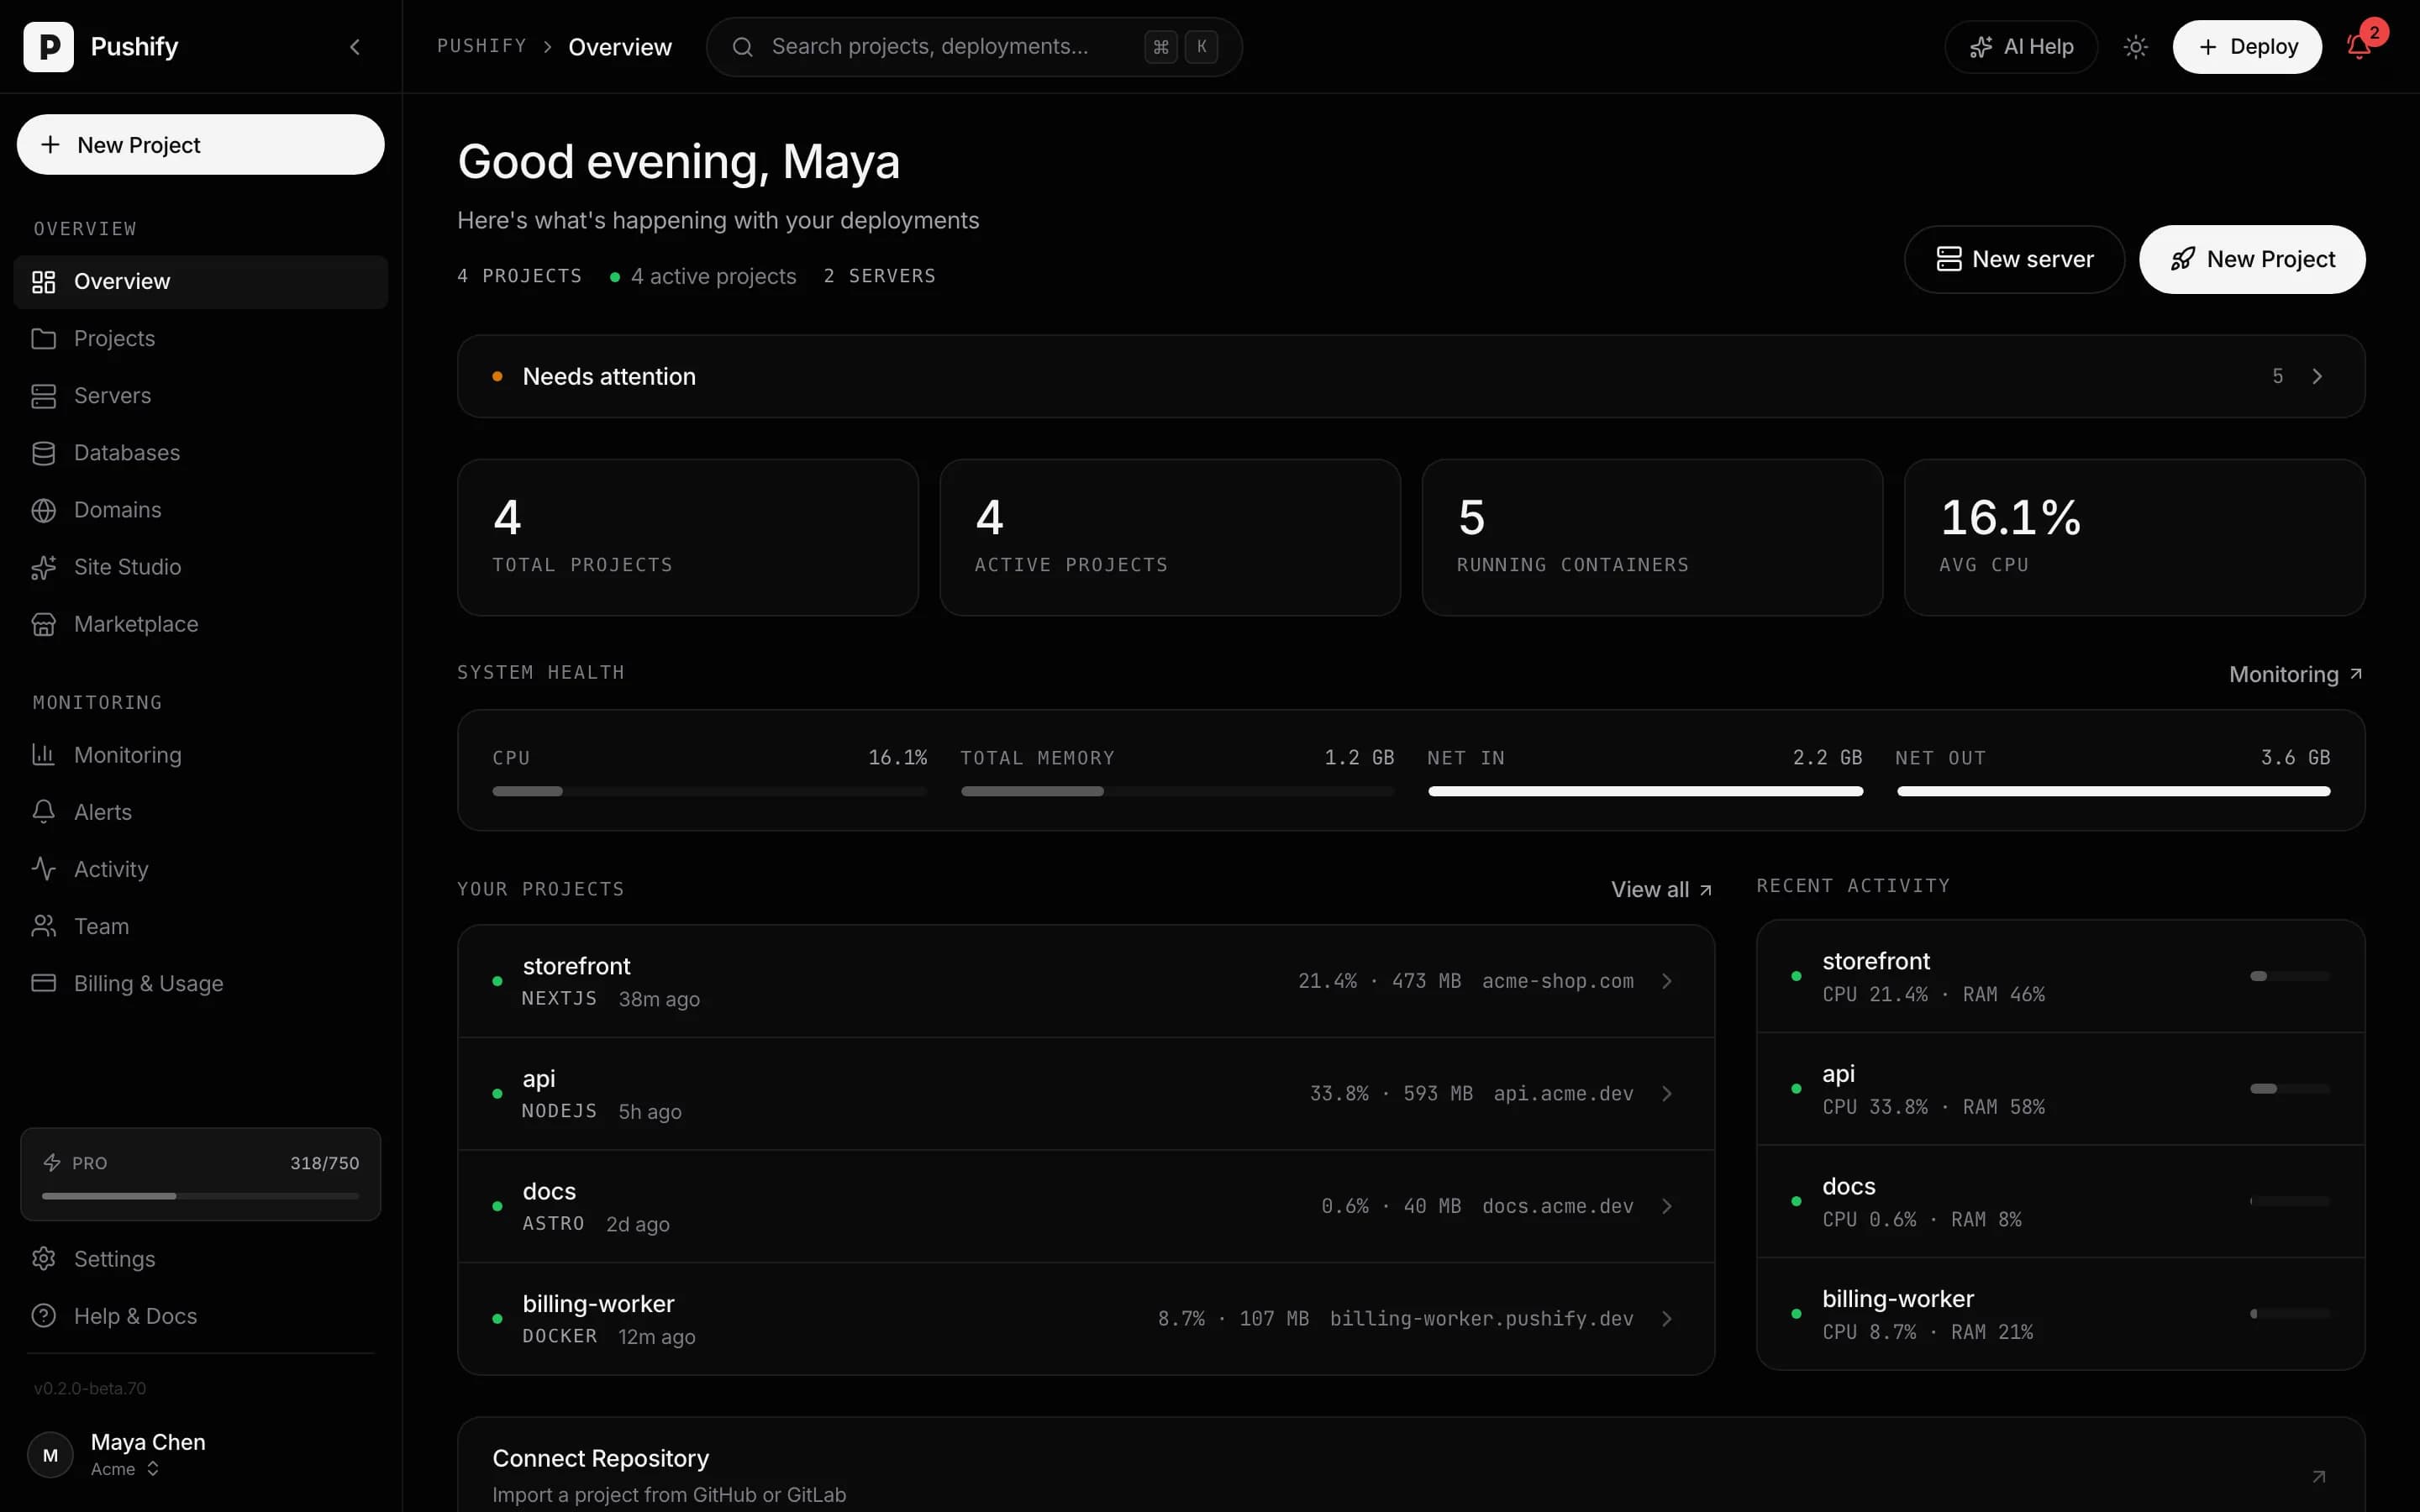Click the Settings gear icon
The width and height of the screenshot is (2420, 1512).
pyautogui.click(x=43, y=1259)
